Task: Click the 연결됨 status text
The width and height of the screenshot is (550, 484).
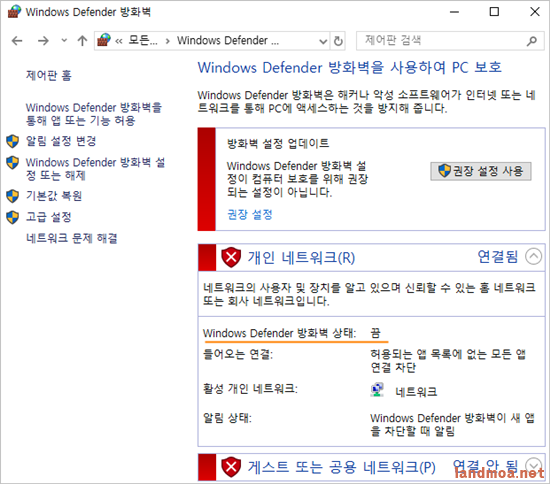Action: tap(498, 256)
